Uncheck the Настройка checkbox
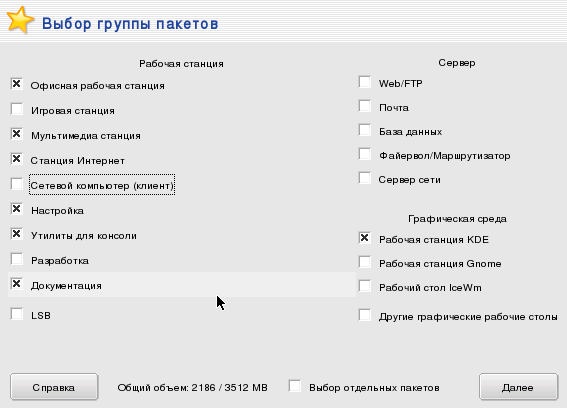The image size is (567, 408). pyautogui.click(x=17, y=209)
